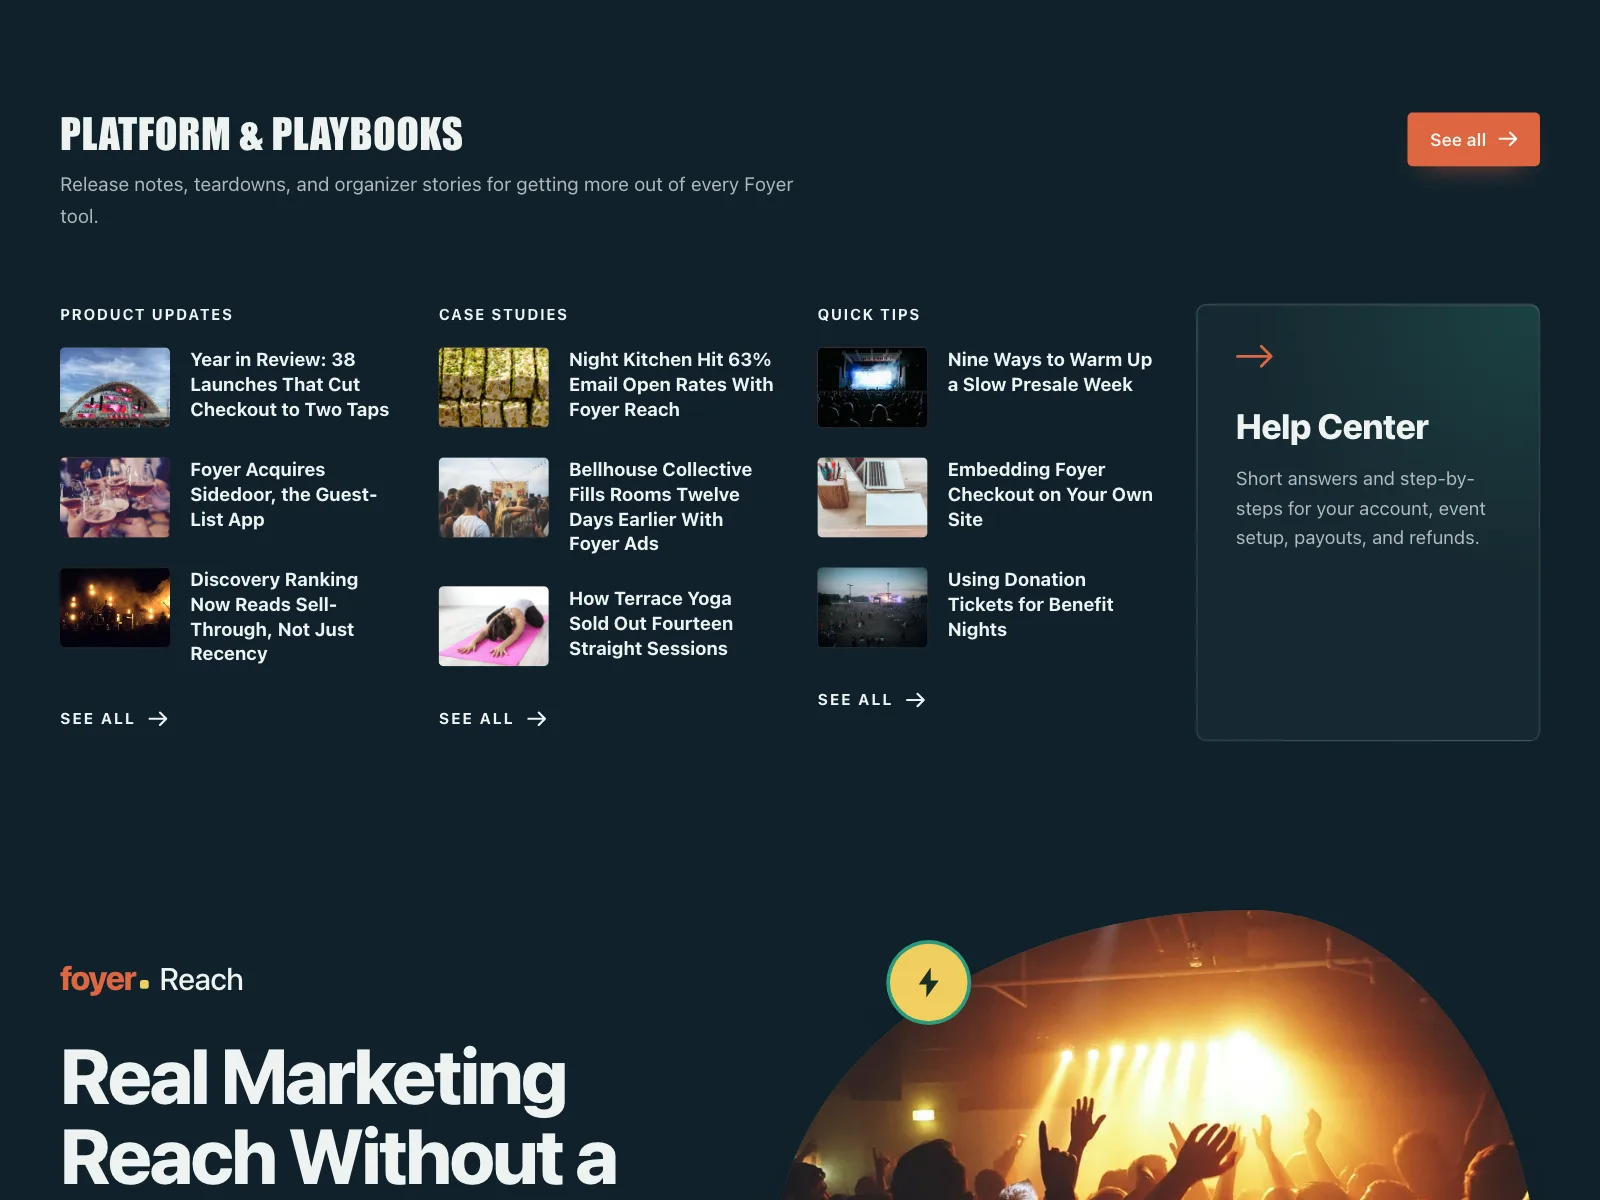
Task: Click See All under Quick Tips
Action: pos(872,700)
